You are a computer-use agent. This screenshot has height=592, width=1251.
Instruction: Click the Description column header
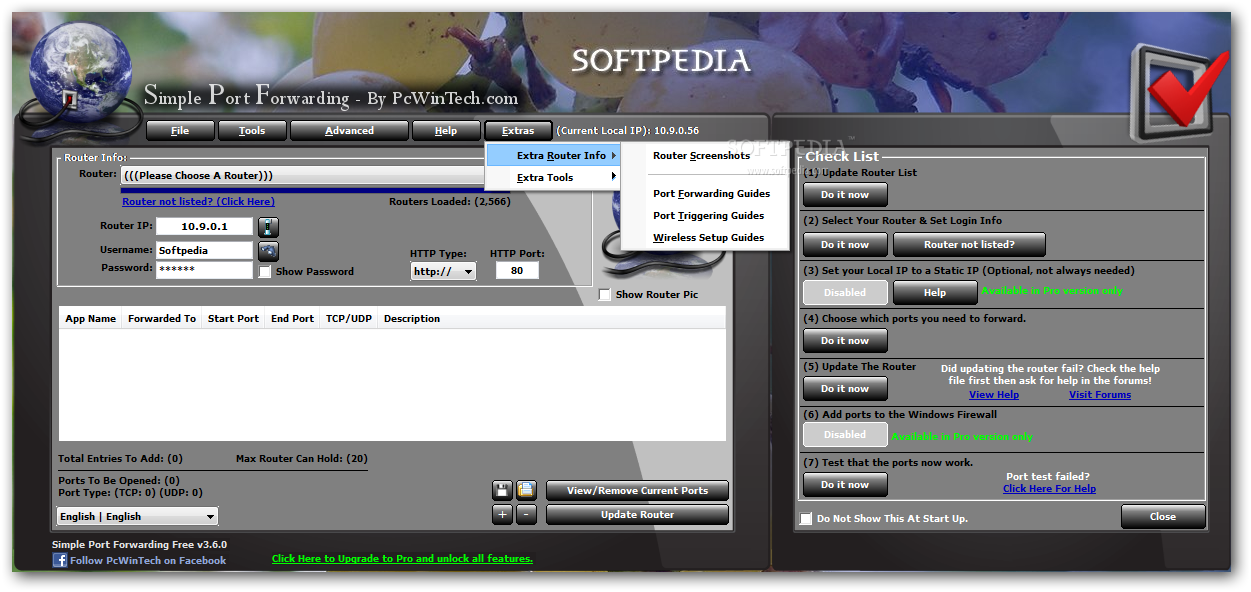pos(412,319)
